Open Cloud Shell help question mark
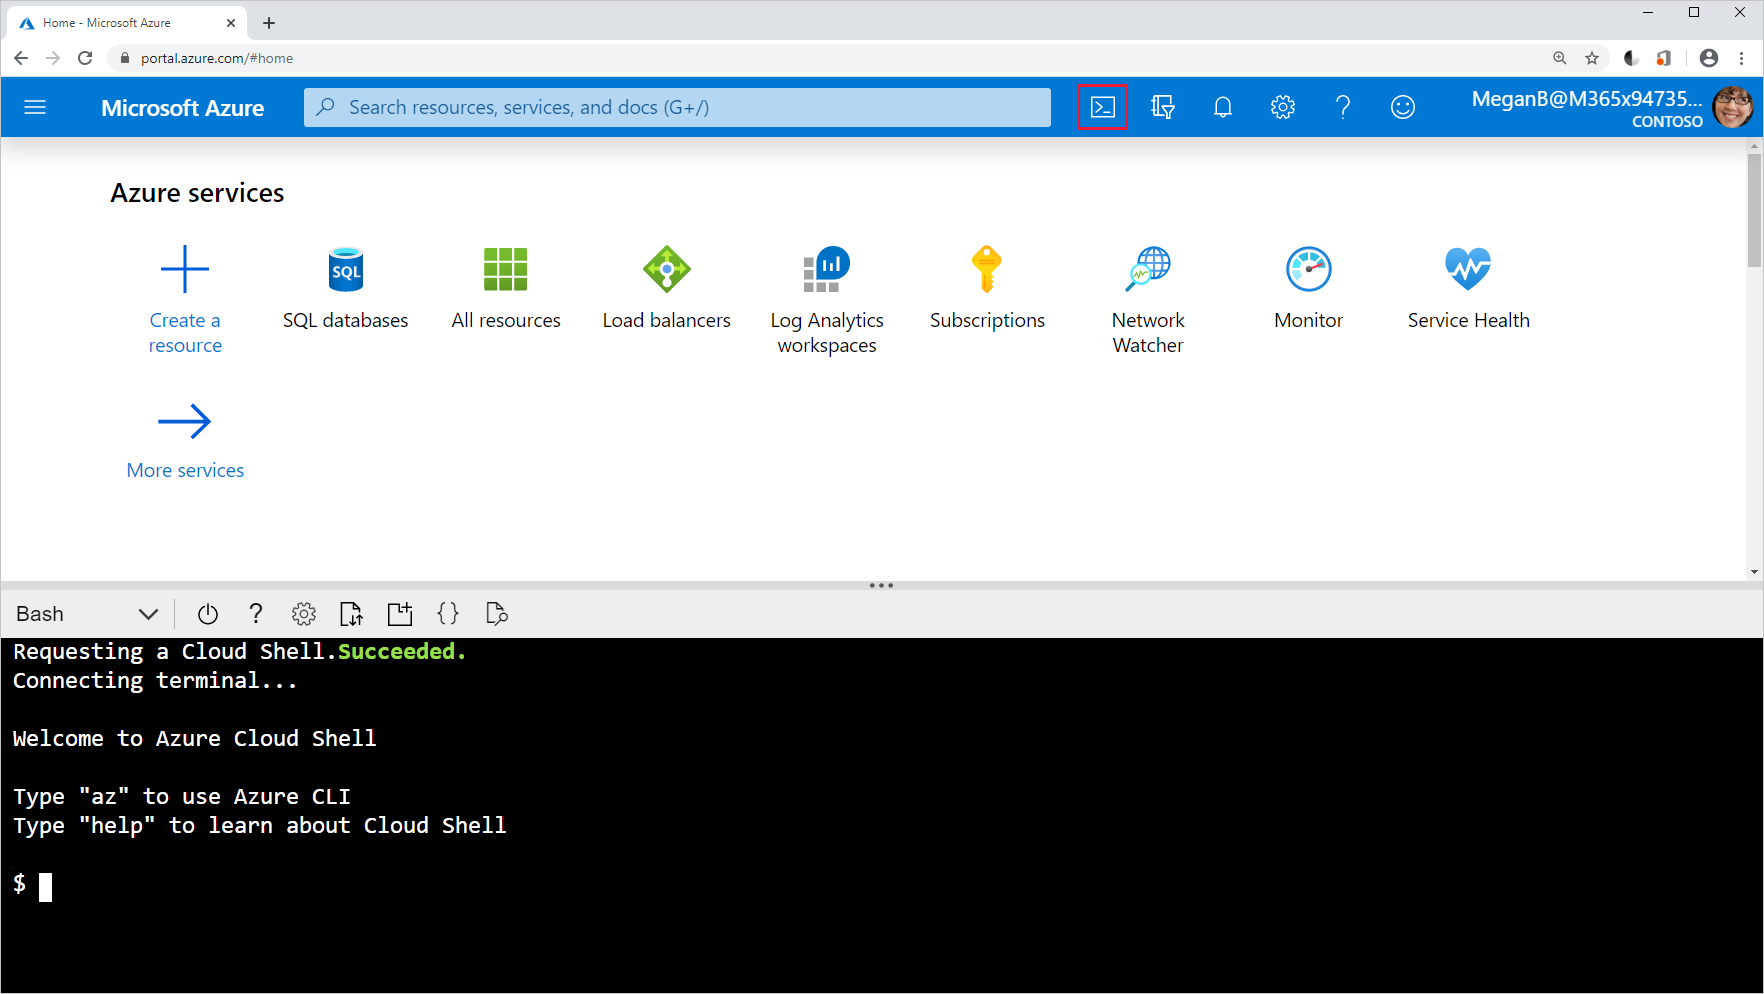 coord(256,614)
